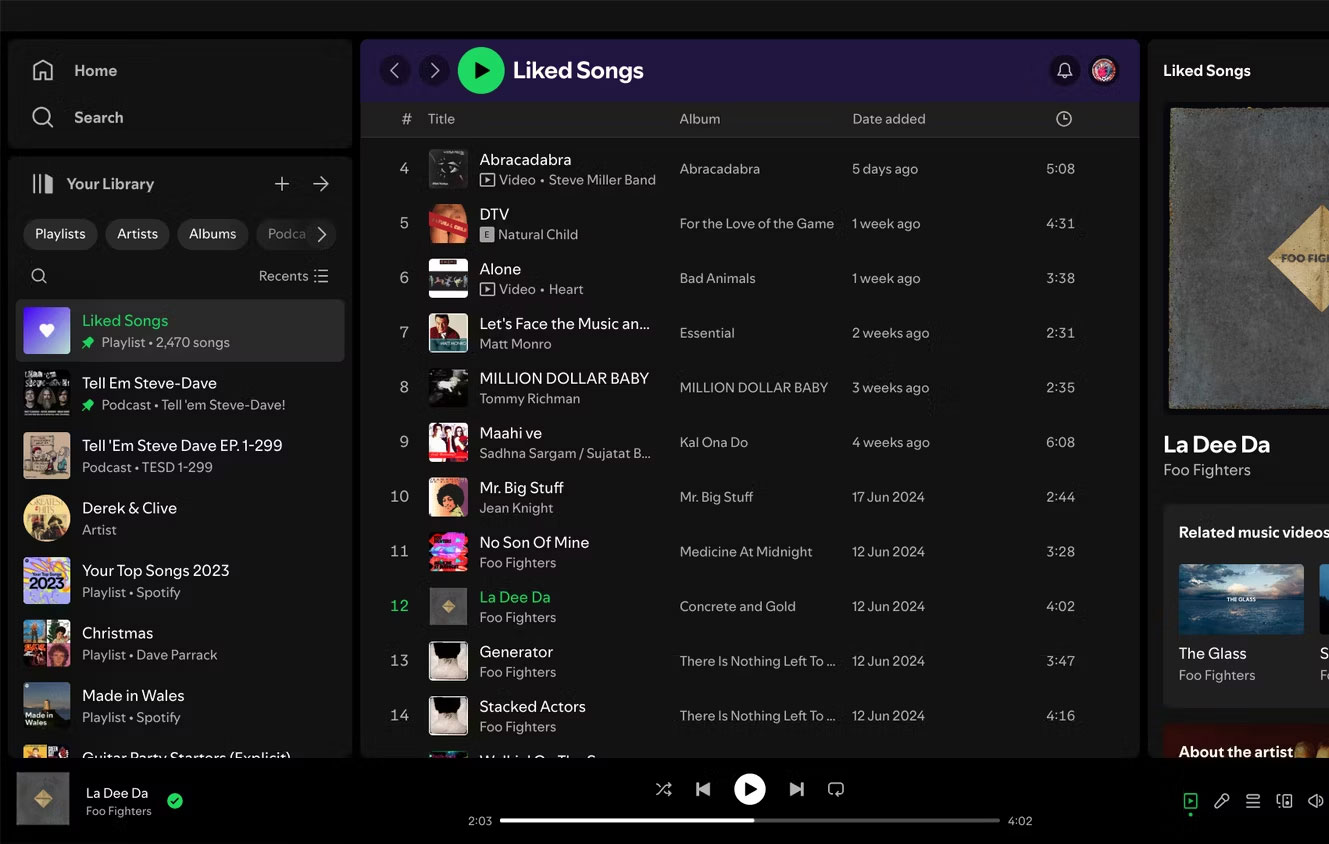Click the search icon inside Your Library
The height and width of the screenshot is (844, 1329).
[x=39, y=276]
